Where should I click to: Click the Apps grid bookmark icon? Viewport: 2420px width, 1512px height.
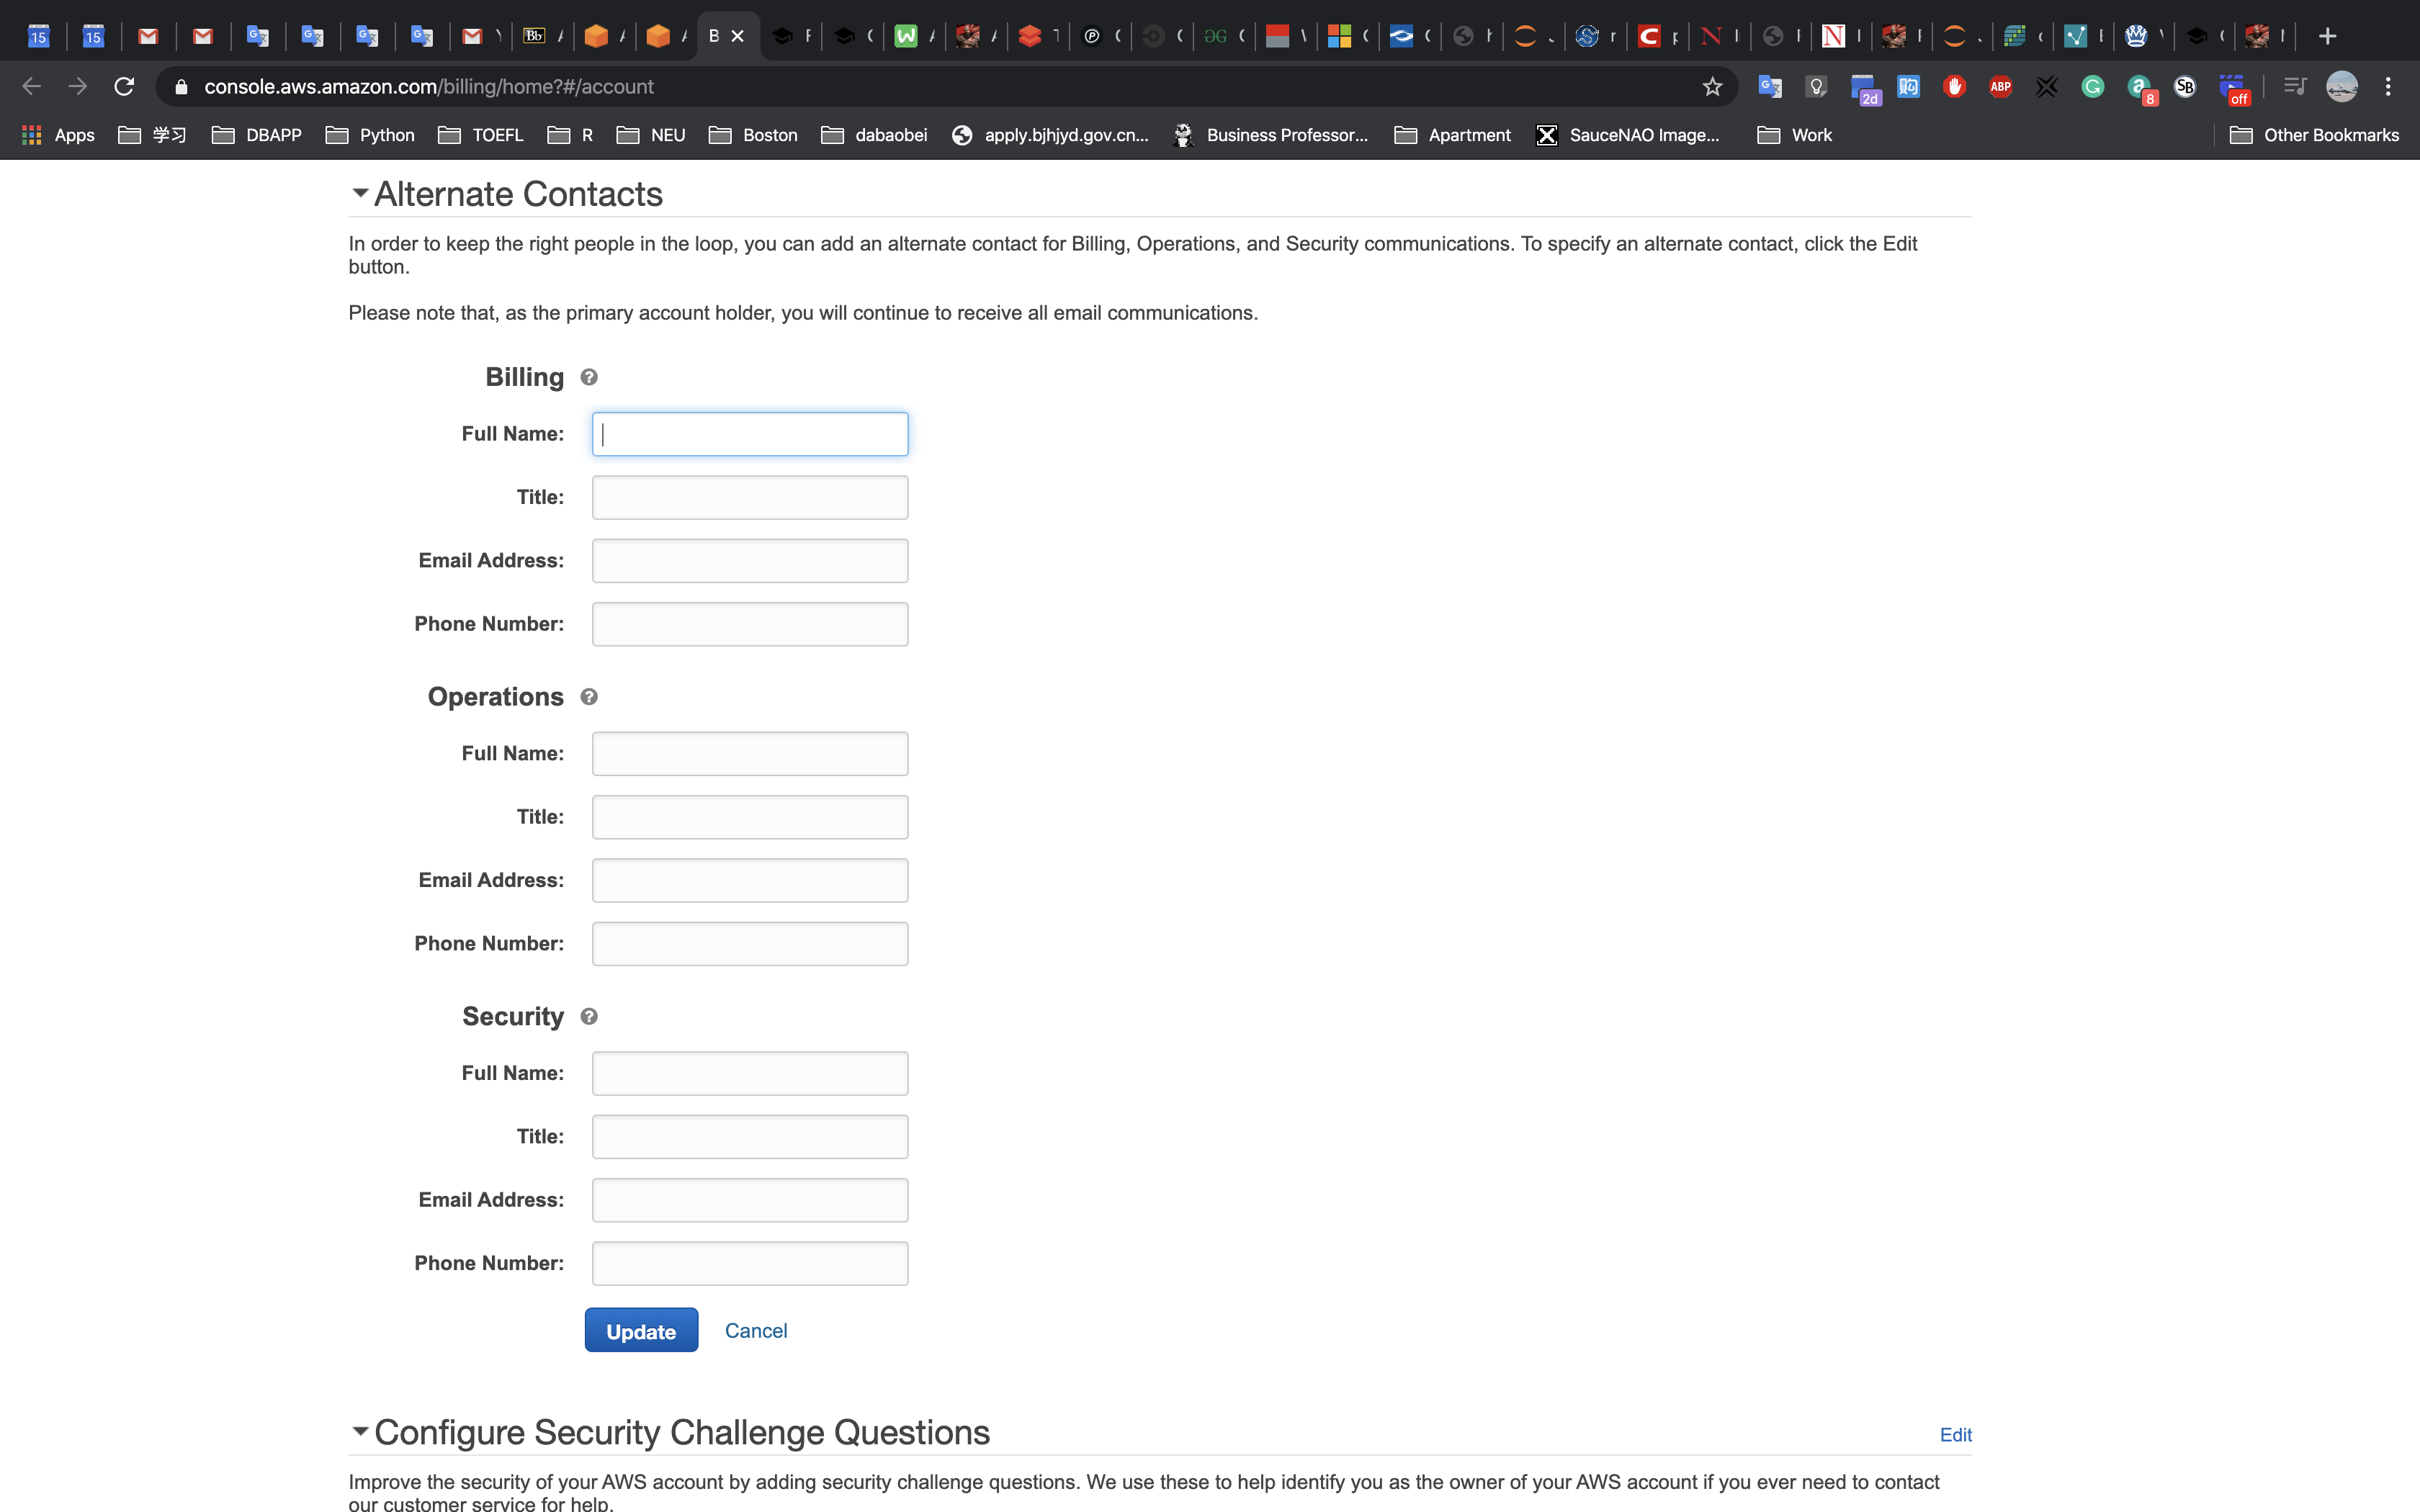click(32, 135)
